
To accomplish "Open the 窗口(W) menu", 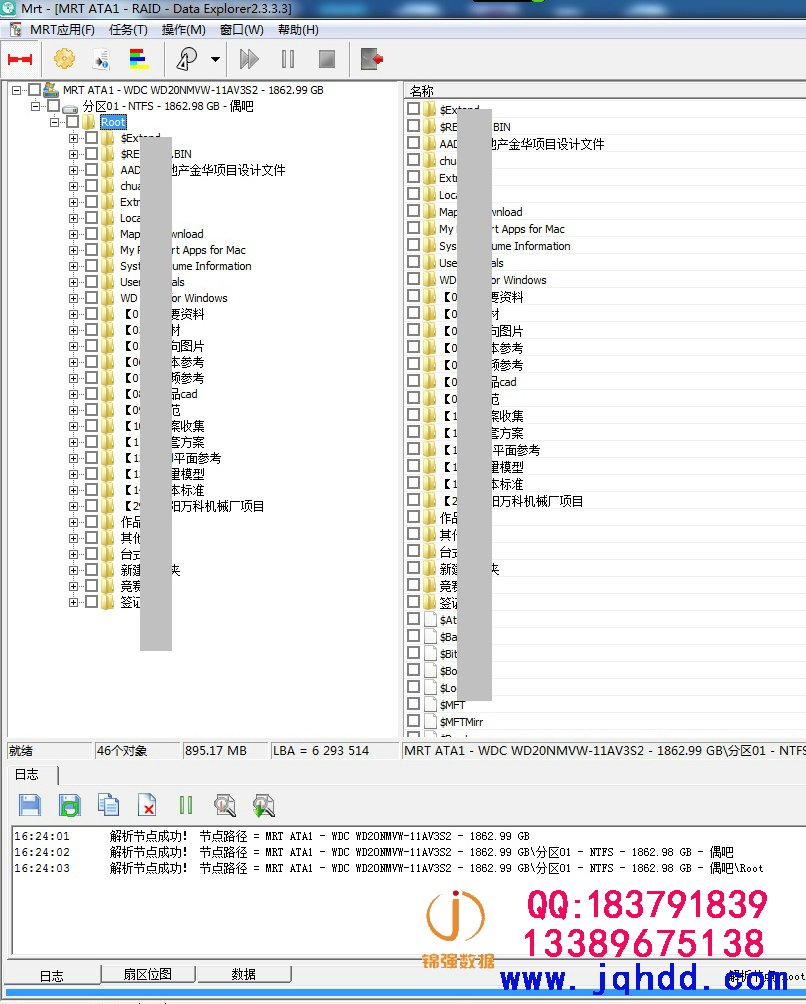I will (241, 30).
